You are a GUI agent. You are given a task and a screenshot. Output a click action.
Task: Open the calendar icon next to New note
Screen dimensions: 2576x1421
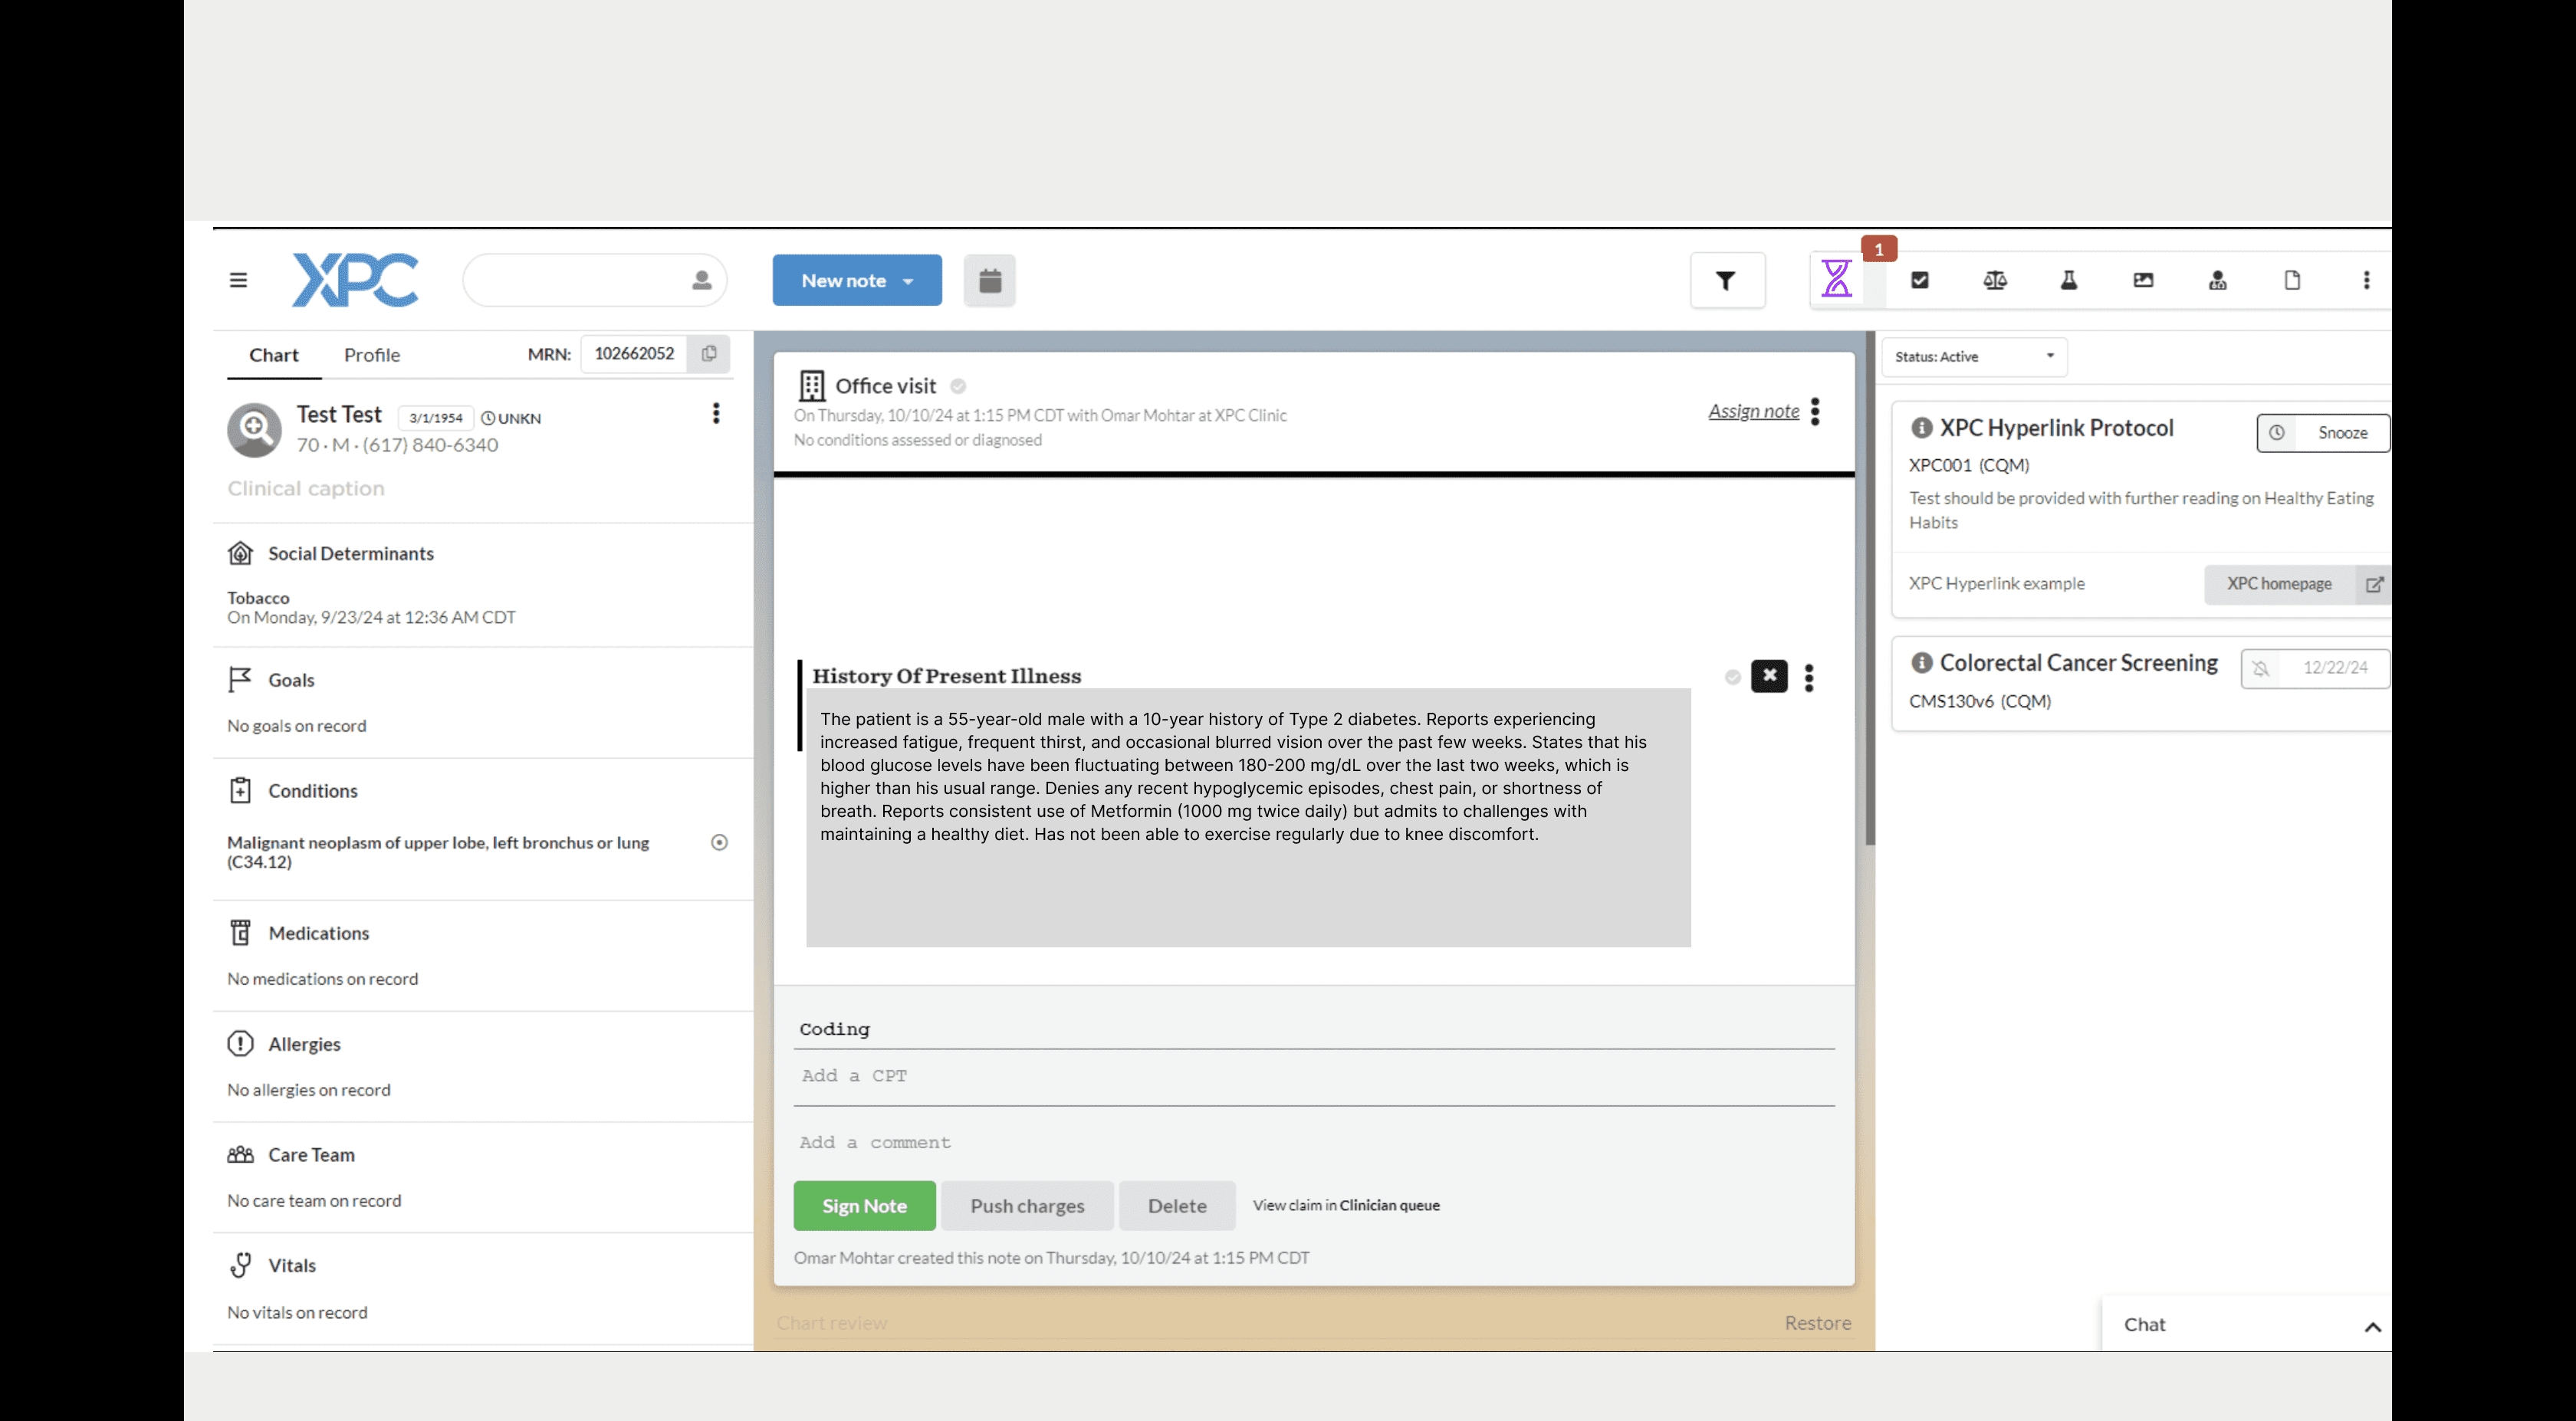989,280
